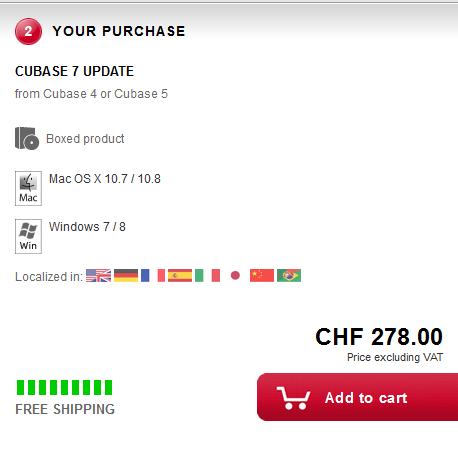This screenshot has width=458, height=469.
Task: Select the Brazilian flag icon
Action: 289,276
